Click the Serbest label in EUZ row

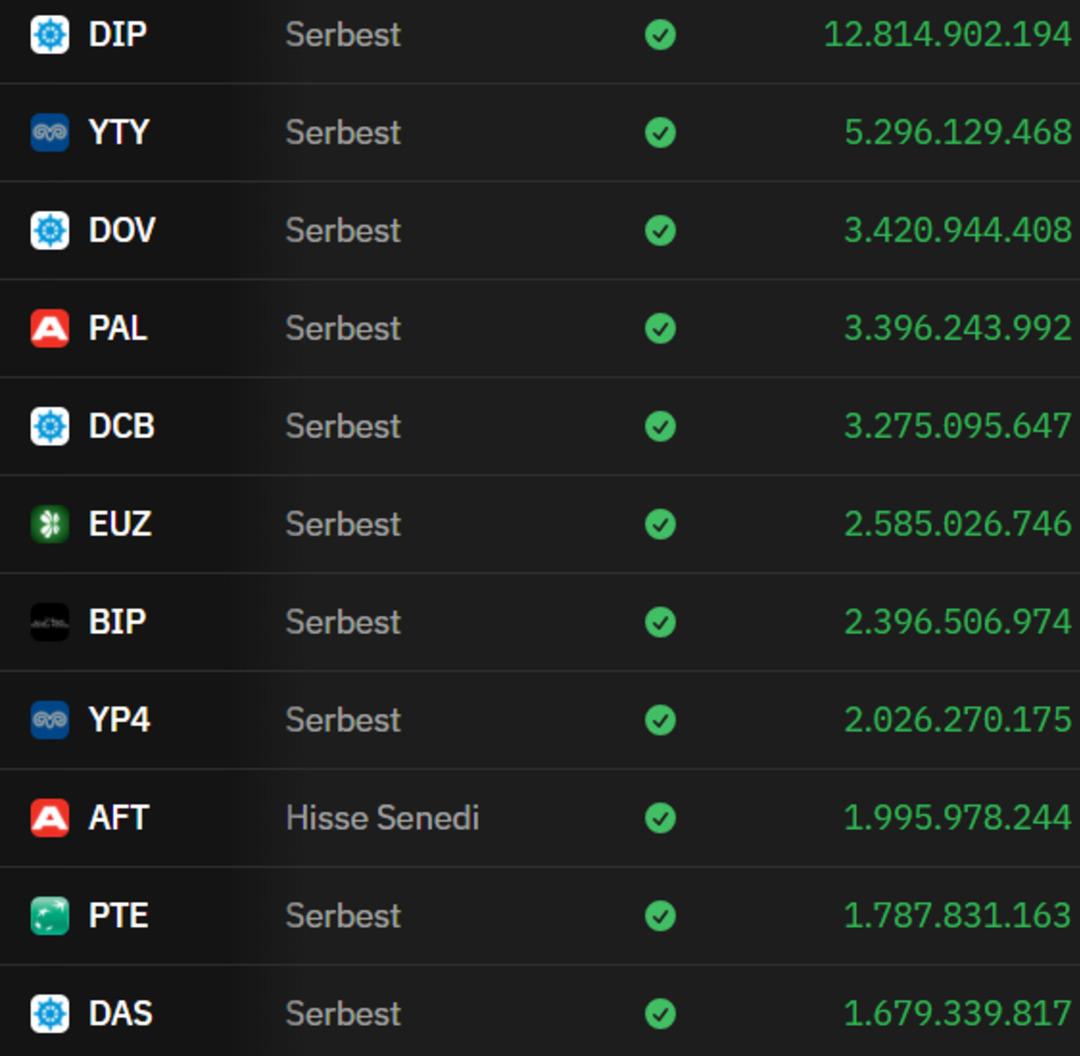[343, 524]
